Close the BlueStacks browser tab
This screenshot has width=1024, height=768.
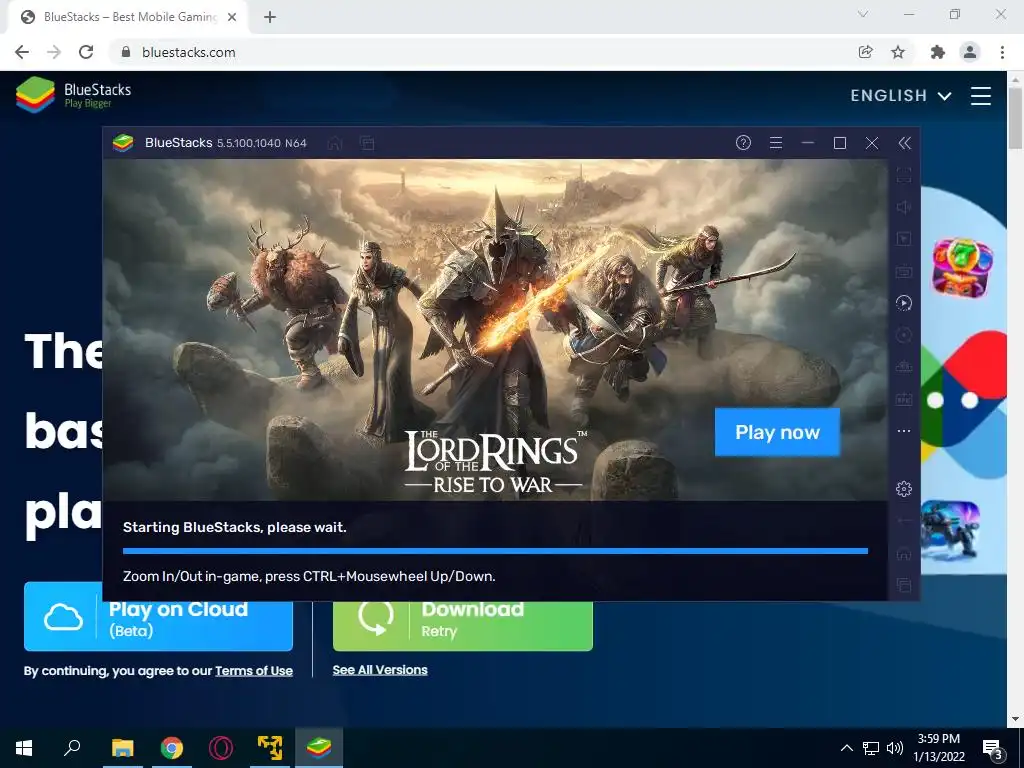click(232, 17)
